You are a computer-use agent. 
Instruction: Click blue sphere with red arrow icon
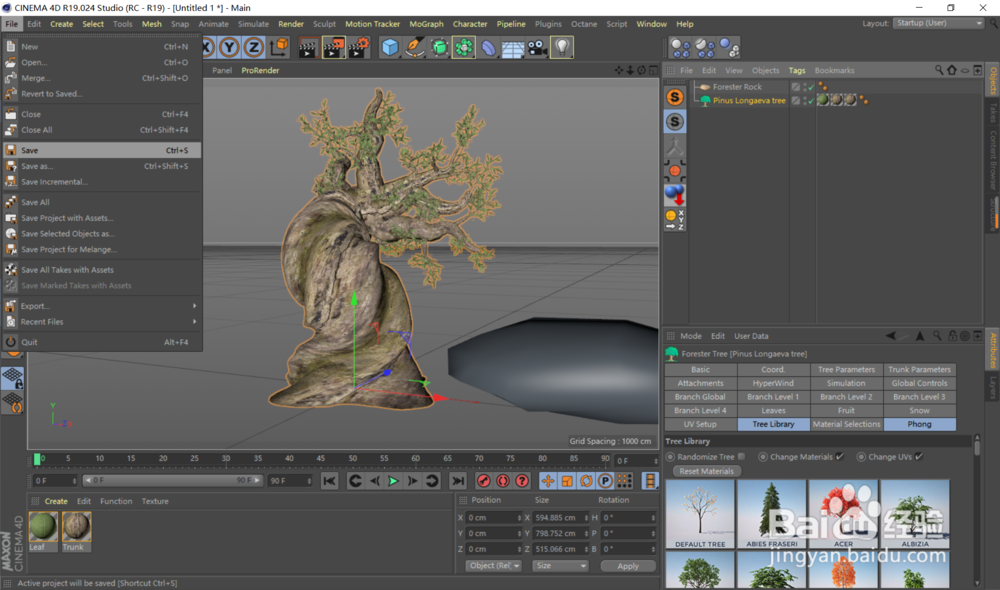(675, 194)
